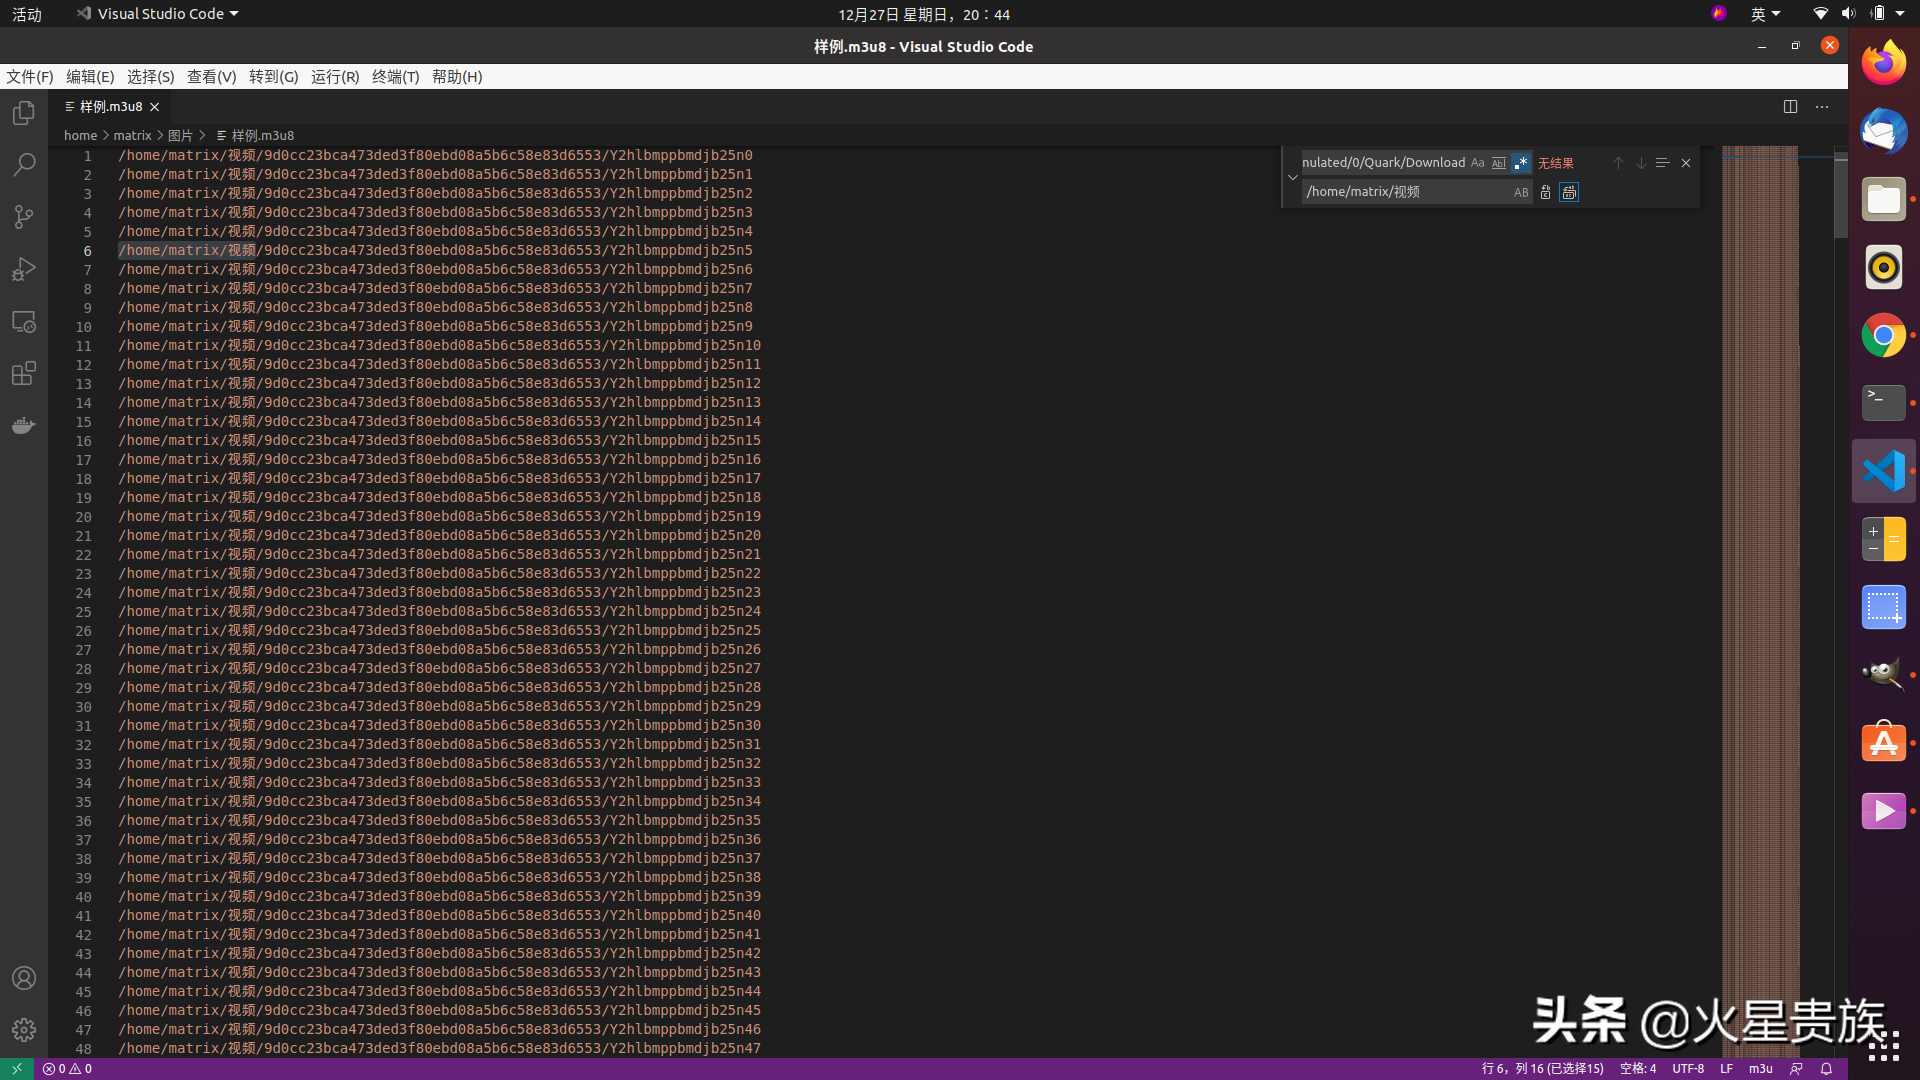Open the Accounts menu icon

[24, 978]
